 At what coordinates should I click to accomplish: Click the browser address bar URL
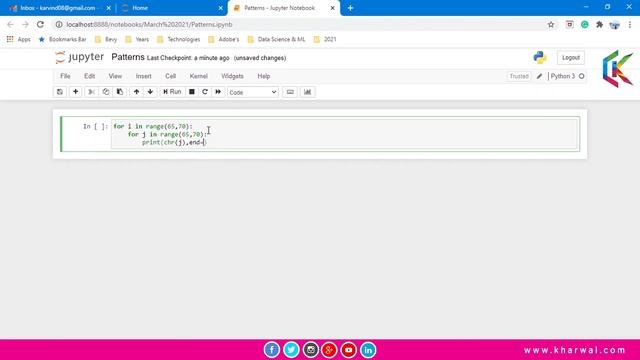click(149, 24)
